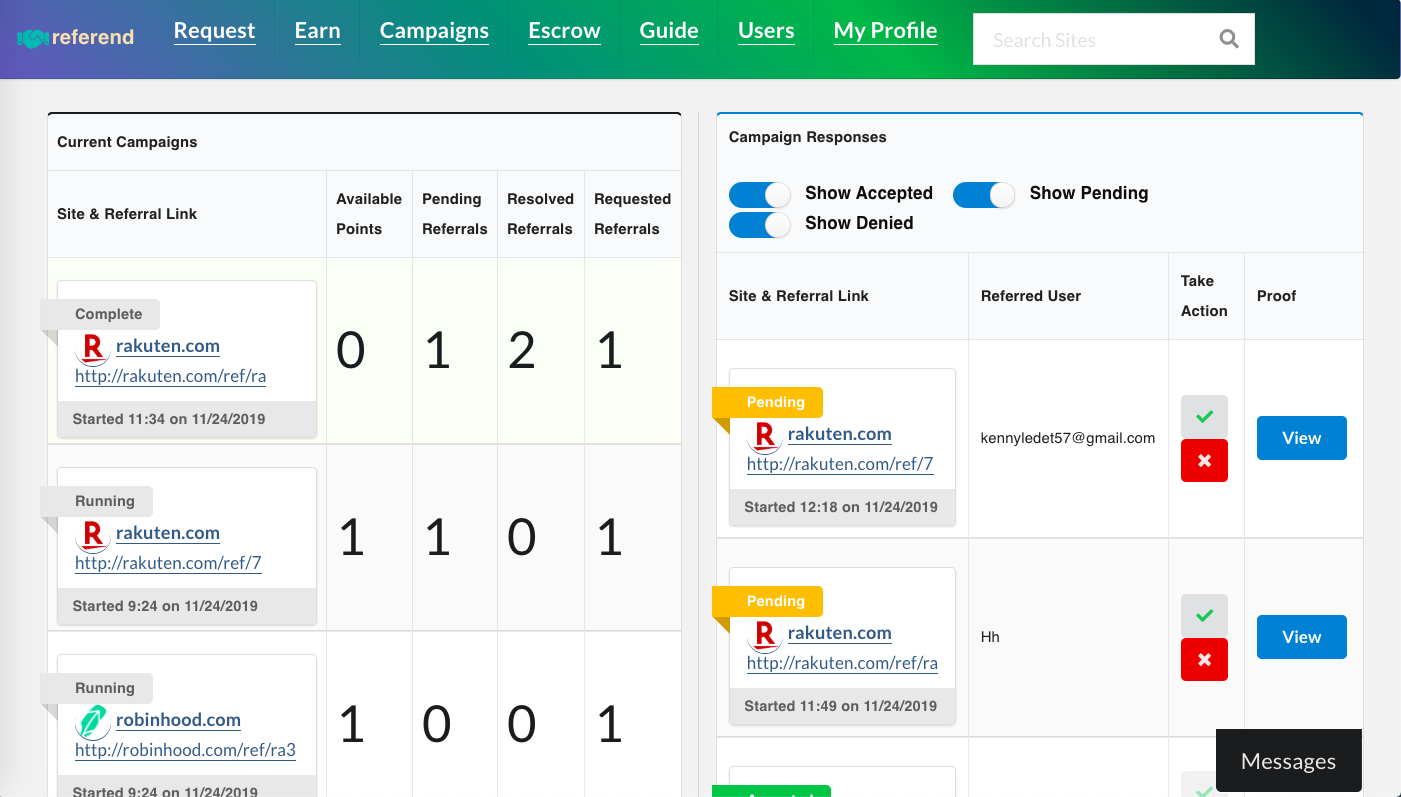Click Pending tag on 11:49 response

pos(768,601)
